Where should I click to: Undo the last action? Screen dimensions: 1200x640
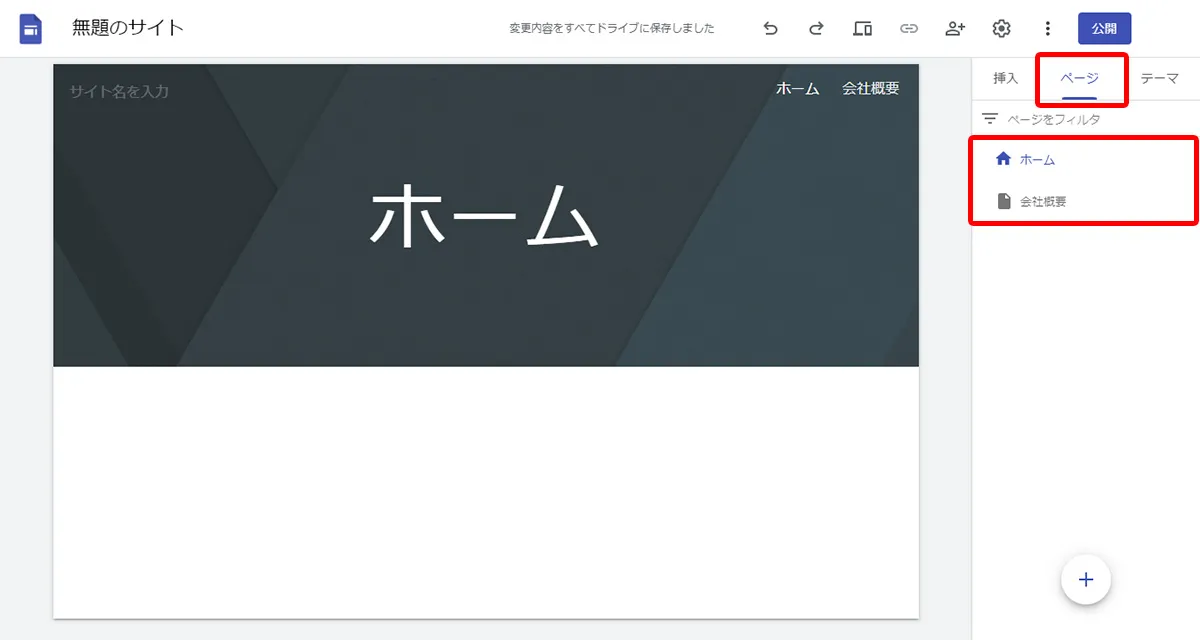click(x=770, y=29)
